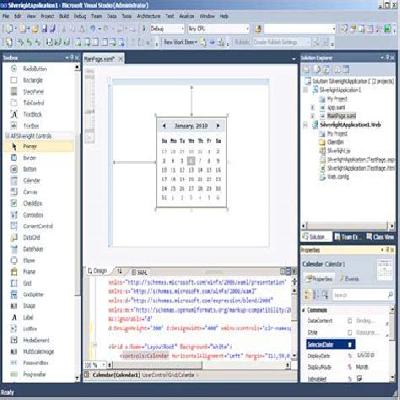Select the ProgressBar control in Toolbox

[x=34, y=374]
